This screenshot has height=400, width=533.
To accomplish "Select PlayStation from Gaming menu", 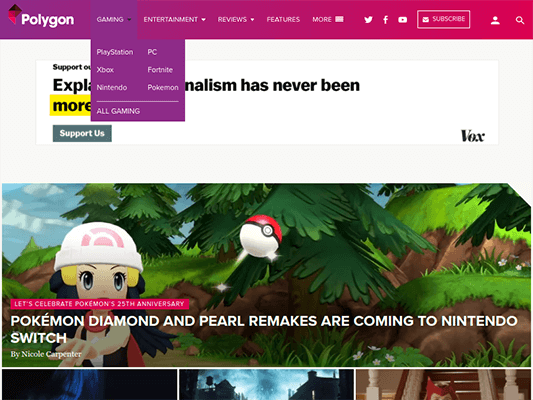I will 115,52.
